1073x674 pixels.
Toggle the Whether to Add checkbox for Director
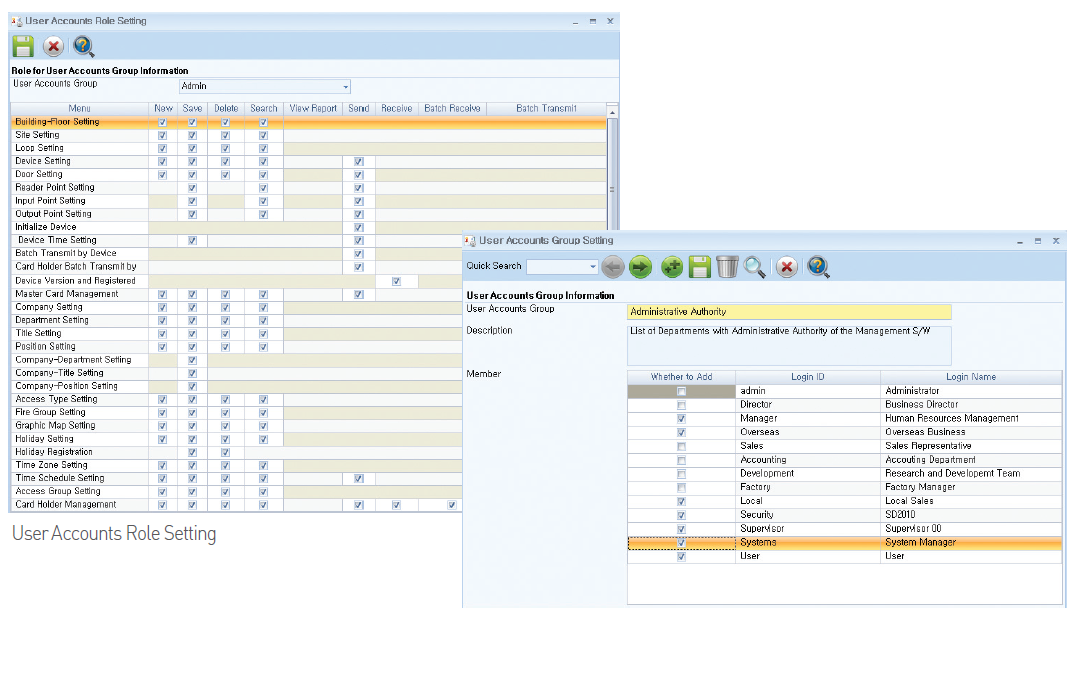(x=681, y=405)
